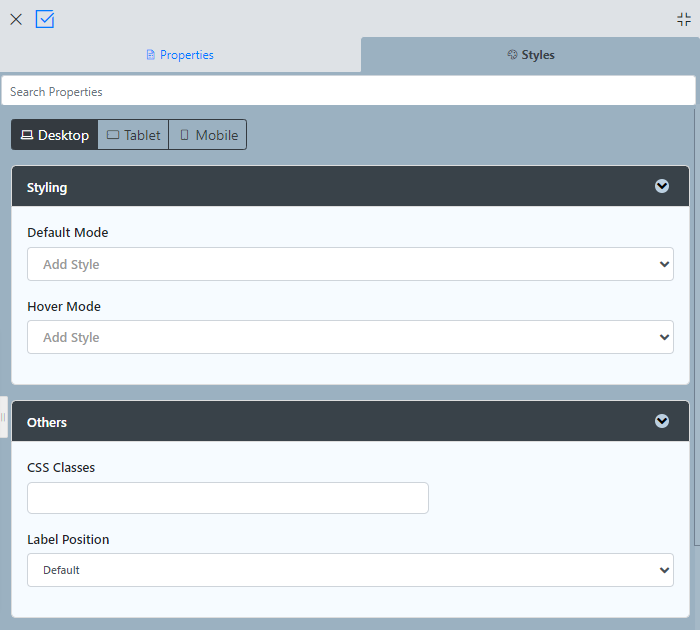Select the Mobile device view
Viewport: 700px width, 630px height.
(208, 135)
